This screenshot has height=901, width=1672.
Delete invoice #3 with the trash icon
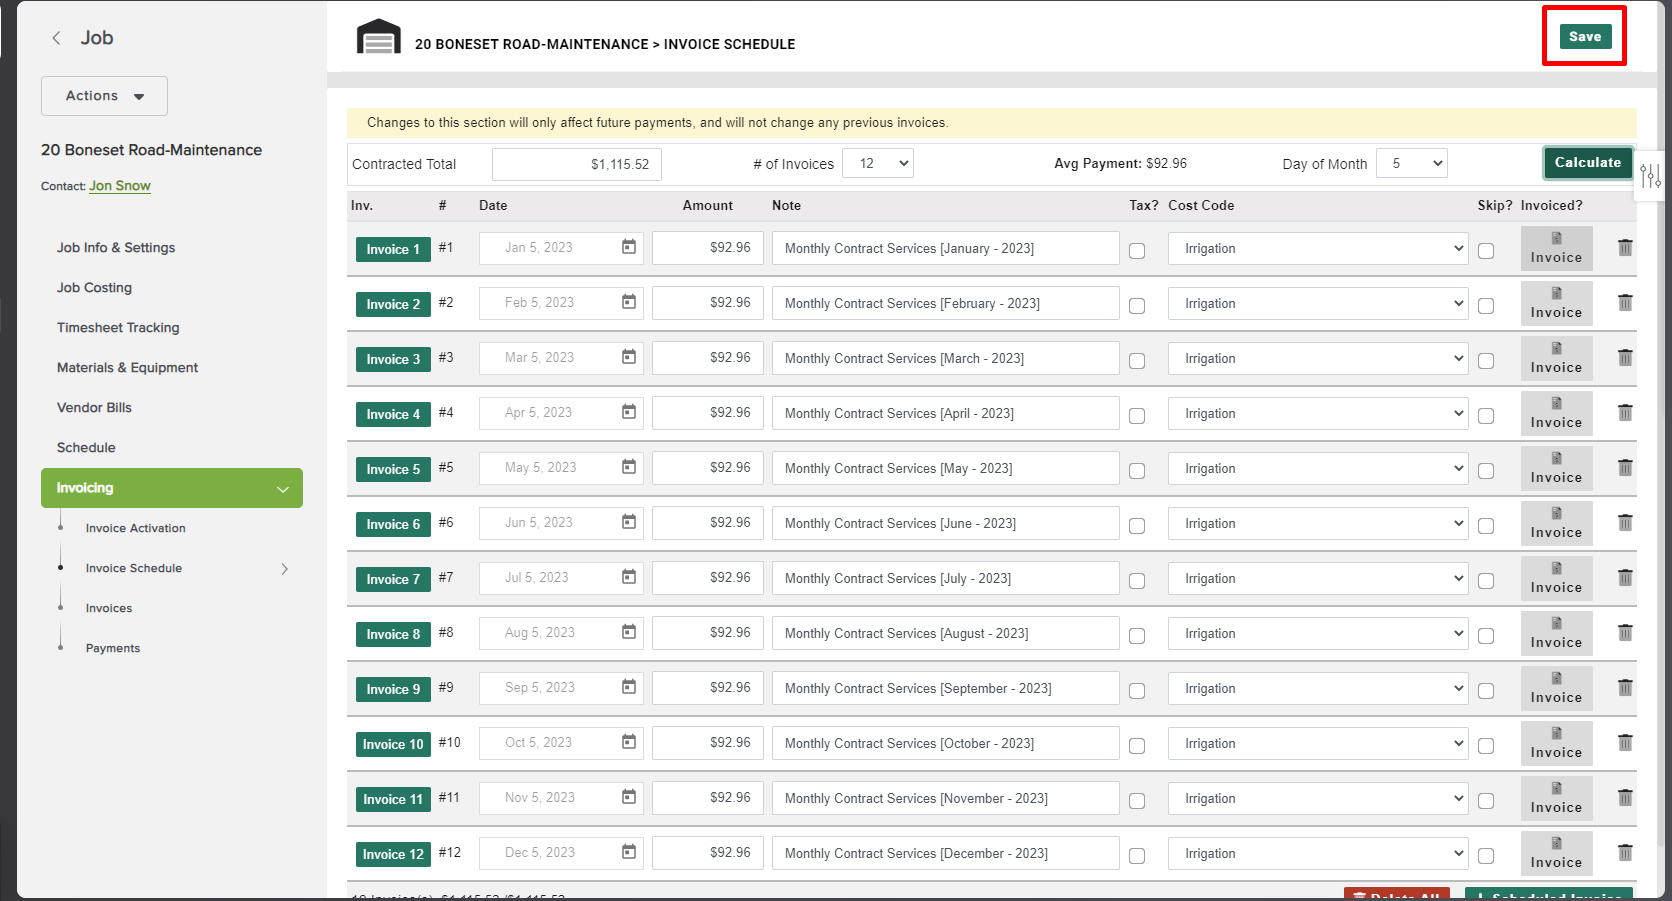pyautogui.click(x=1625, y=357)
